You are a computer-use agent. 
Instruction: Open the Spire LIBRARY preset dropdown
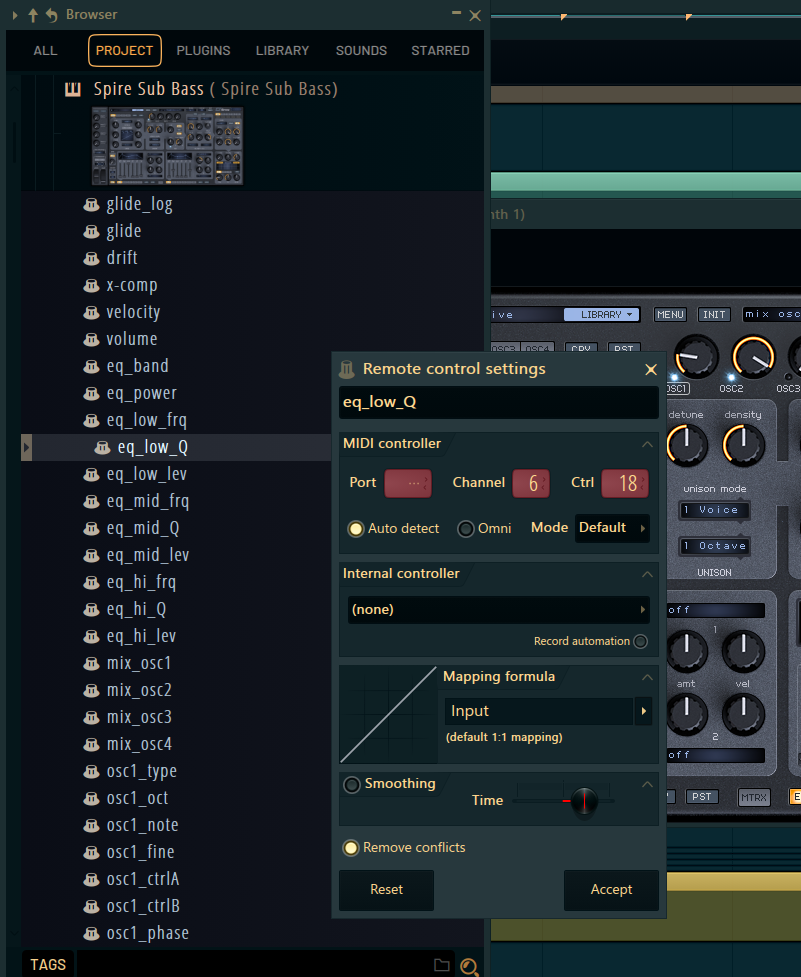(x=602, y=315)
